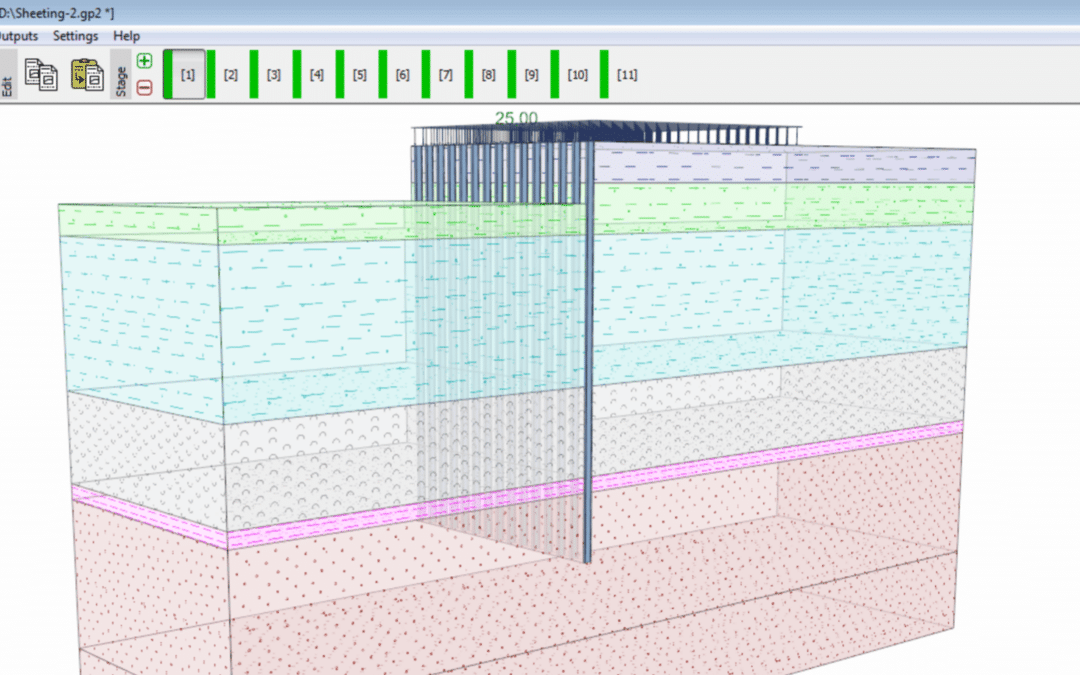This screenshot has height=675, width=1080.
Task: Open the last stage [11]
Action: [627, 75]
